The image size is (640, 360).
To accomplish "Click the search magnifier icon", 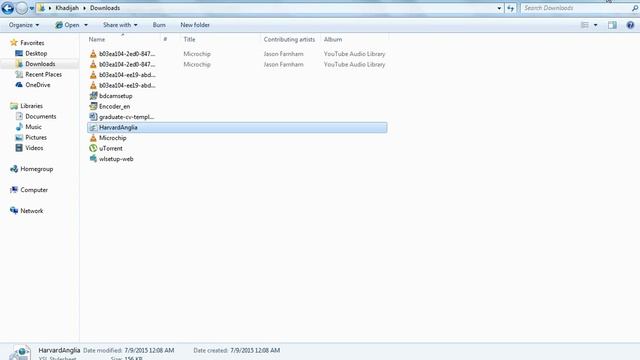I will point(635,8).
